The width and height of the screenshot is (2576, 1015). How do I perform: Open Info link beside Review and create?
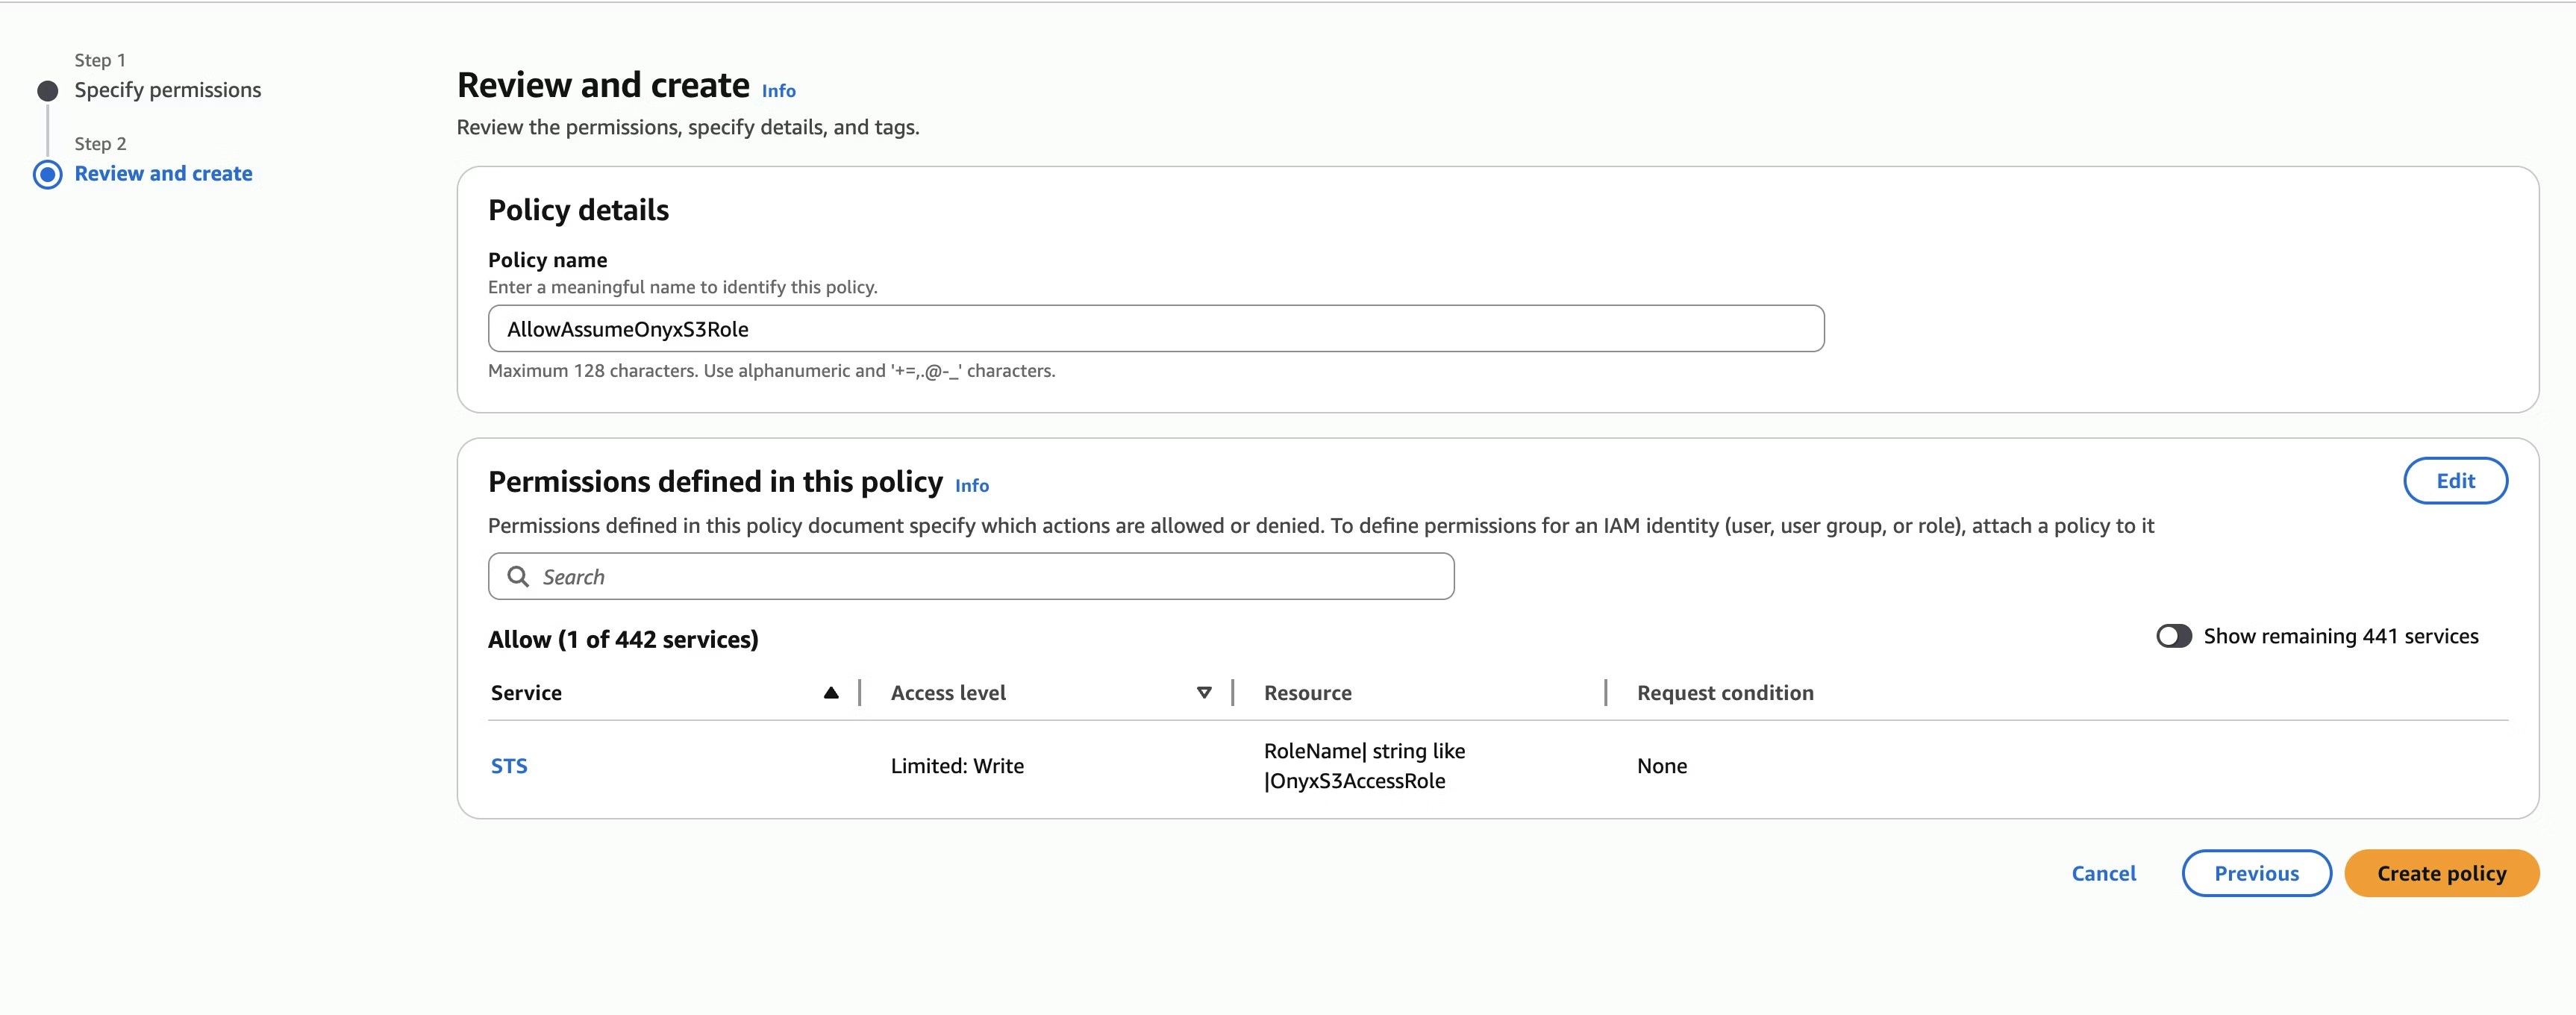tap(778, 91)
